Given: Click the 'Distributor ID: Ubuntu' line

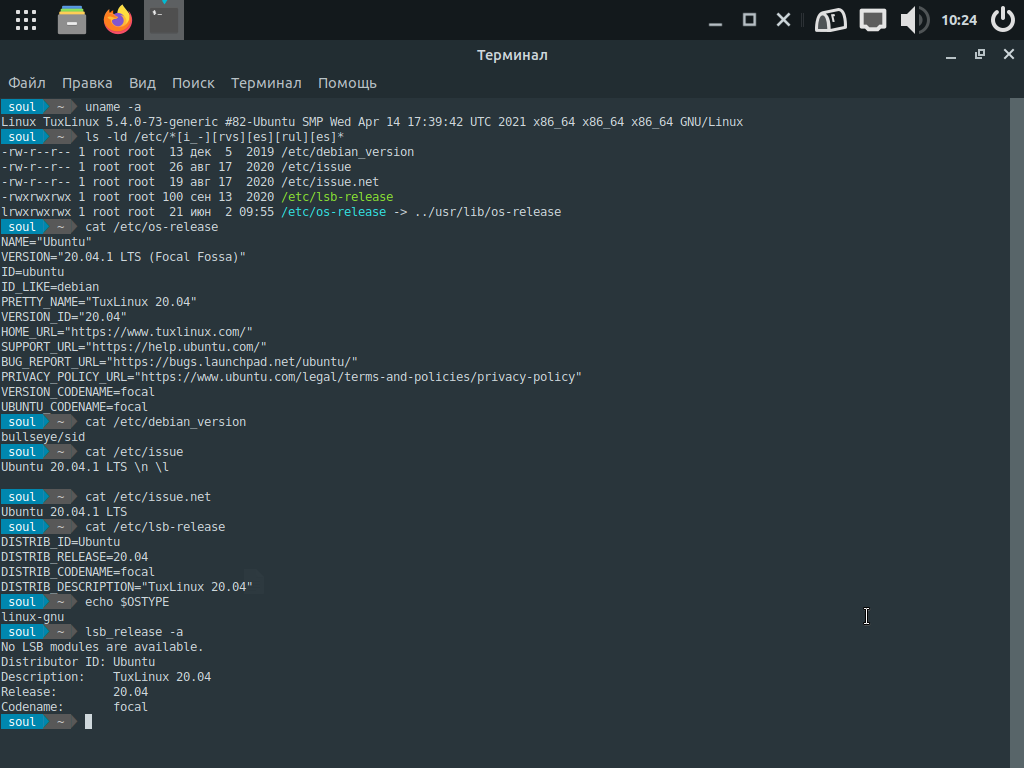Looking at the screenshot, I should [78, 662].
